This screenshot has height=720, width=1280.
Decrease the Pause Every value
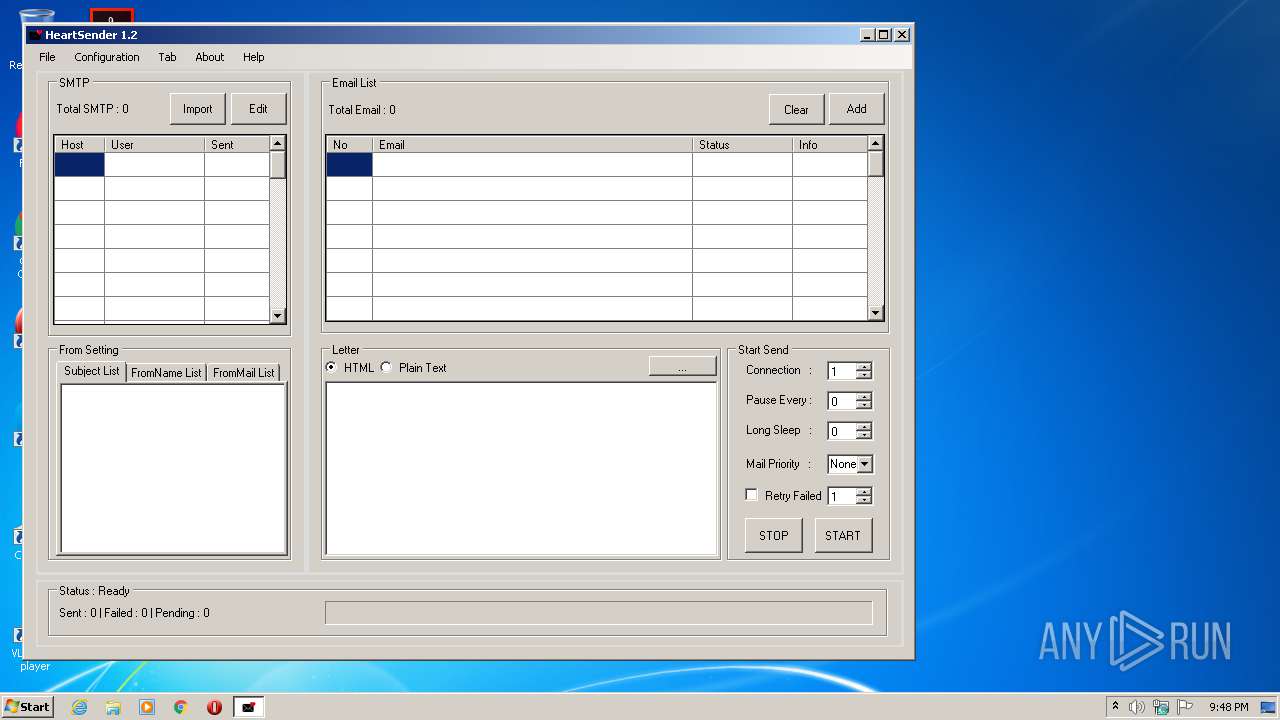(864, 405)
